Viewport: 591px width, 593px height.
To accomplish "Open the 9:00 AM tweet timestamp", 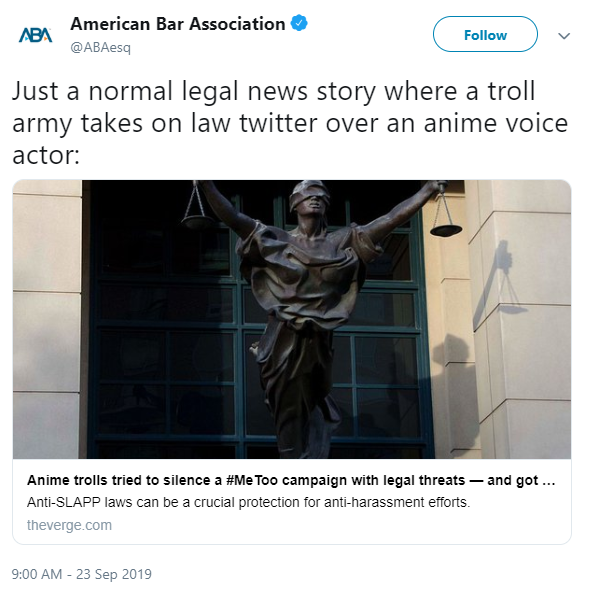I will coord(37,574).
